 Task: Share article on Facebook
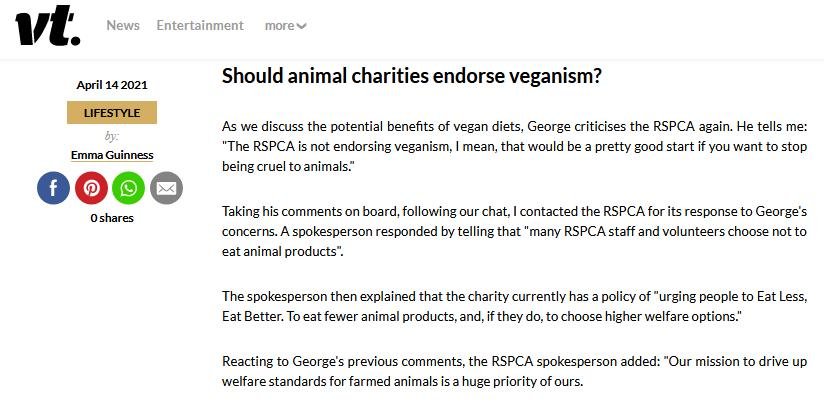(54, 188)
